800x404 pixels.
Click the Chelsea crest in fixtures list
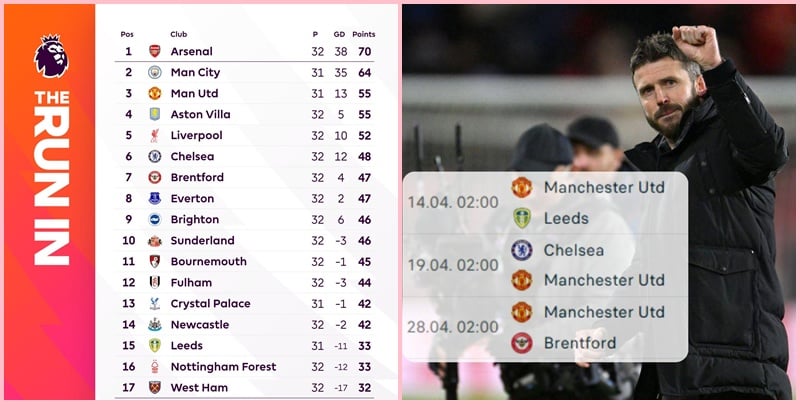coord(521,250)
